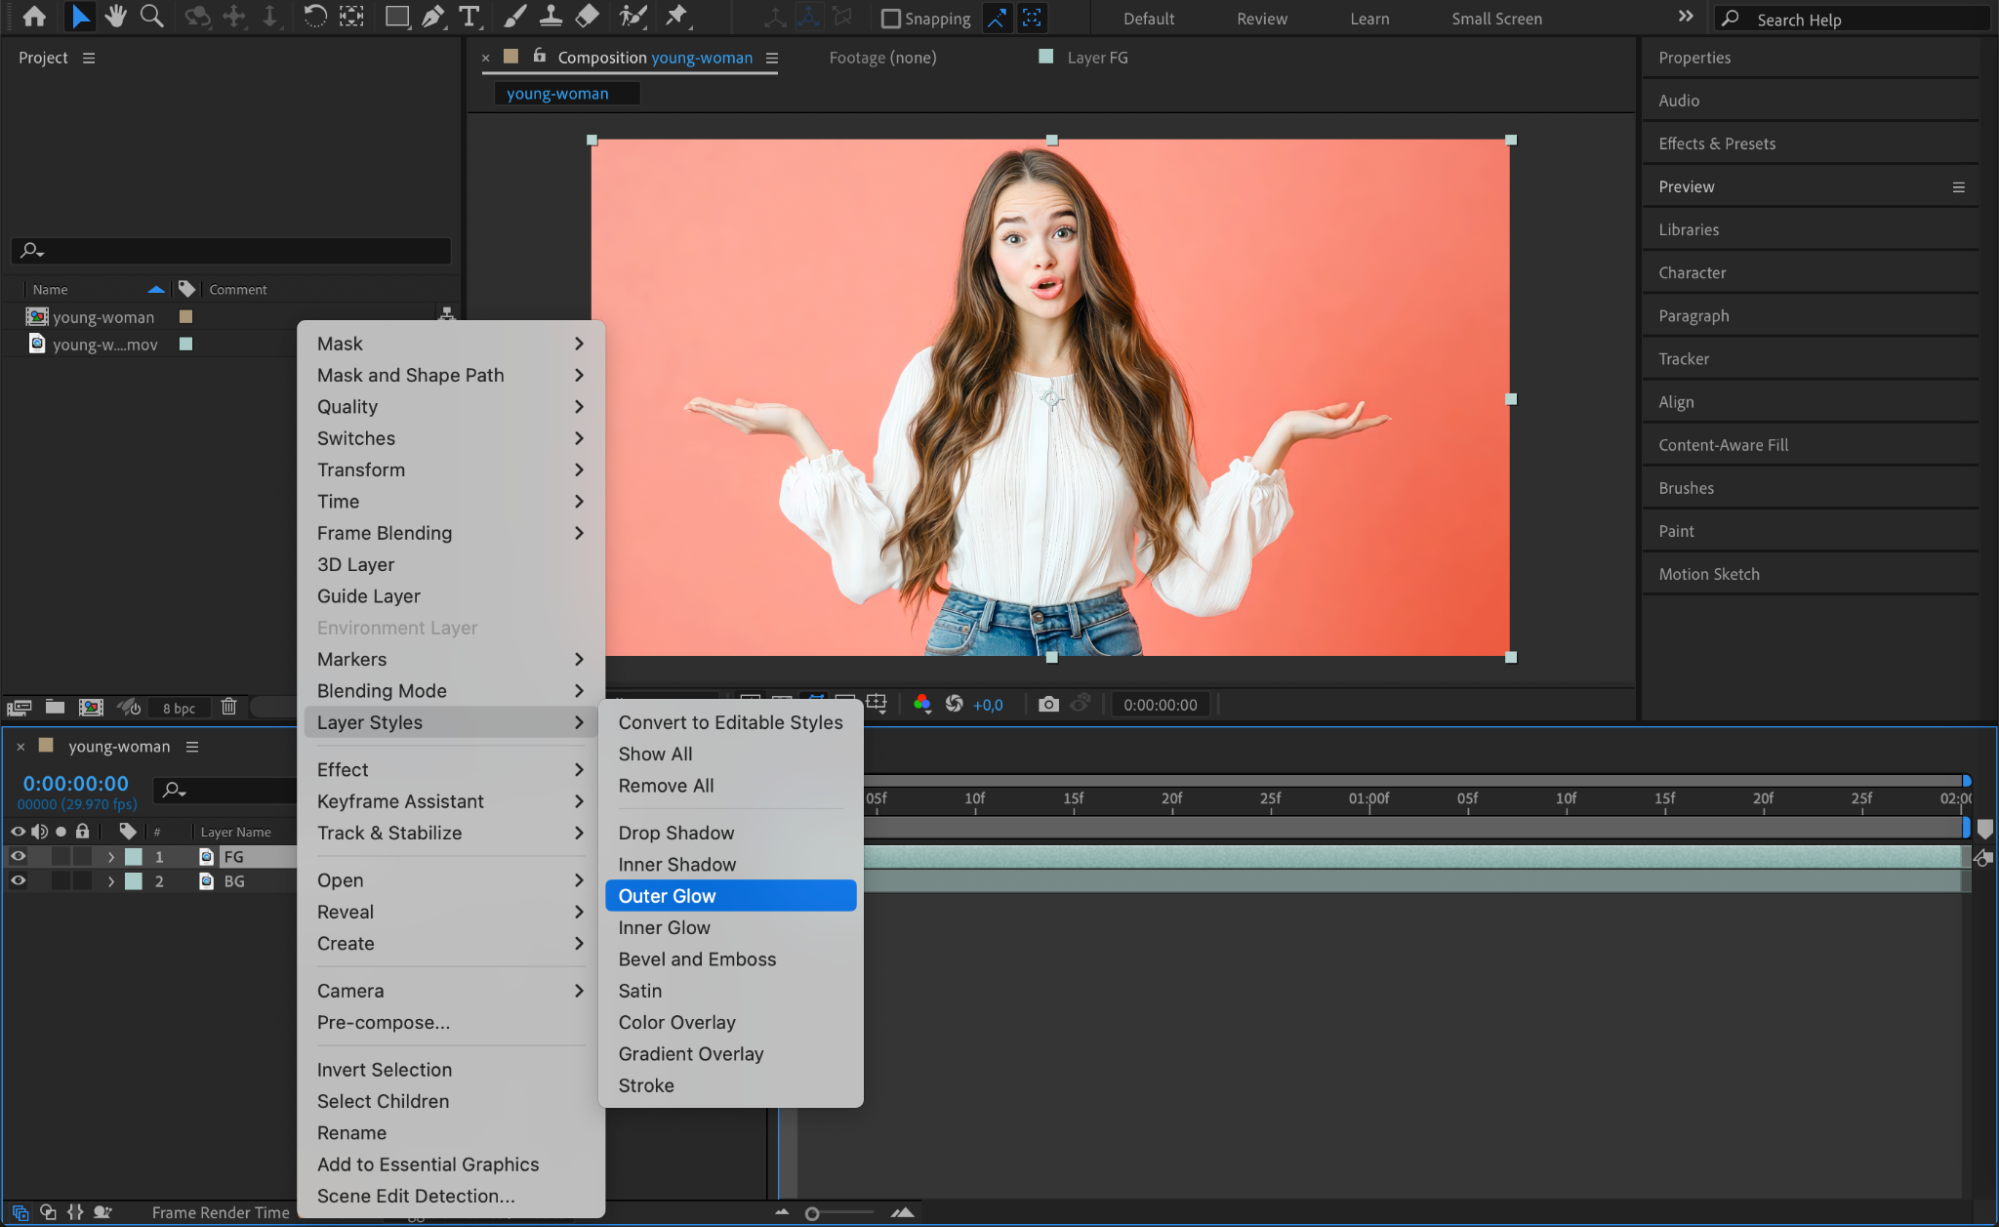Hide the BG layer with eye toggle

[18, 881]
